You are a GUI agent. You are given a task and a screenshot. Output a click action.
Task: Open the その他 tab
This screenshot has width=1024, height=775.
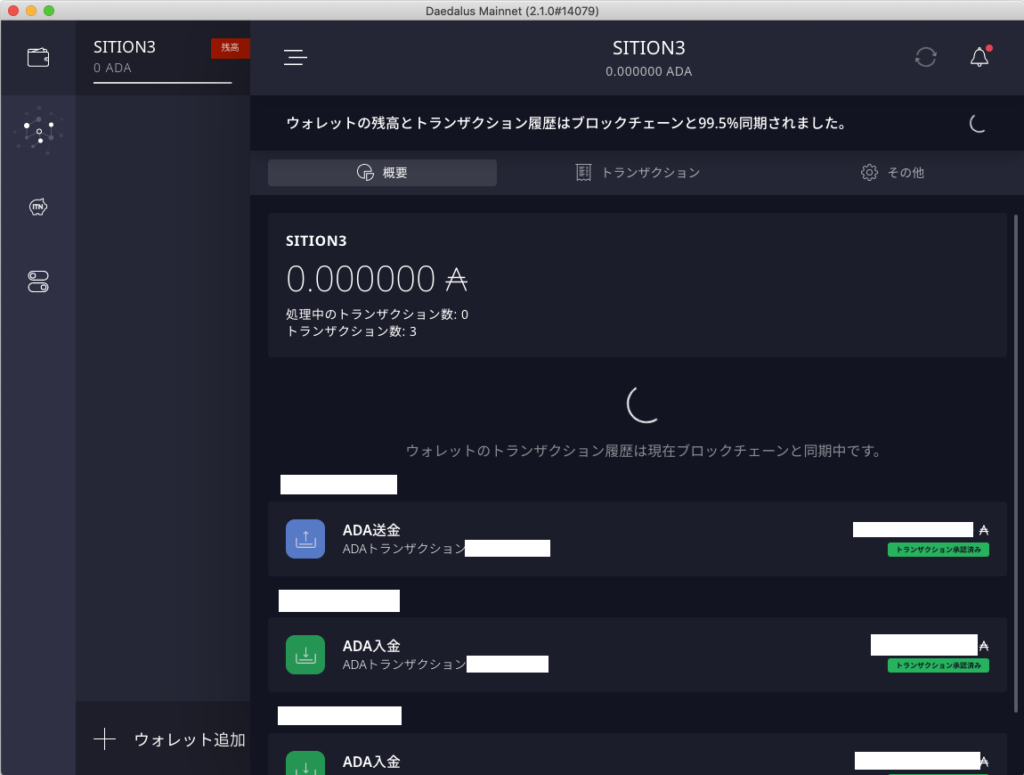892,173
